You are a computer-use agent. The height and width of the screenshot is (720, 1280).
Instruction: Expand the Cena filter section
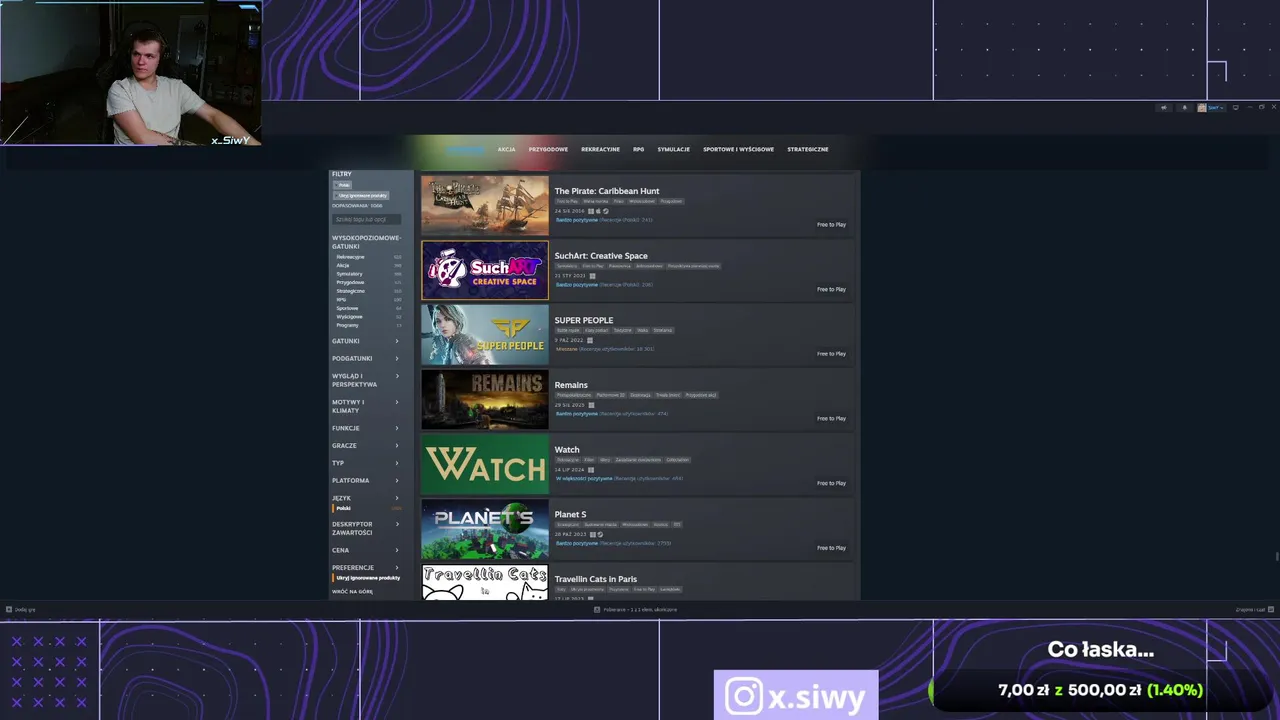[366, 550]
